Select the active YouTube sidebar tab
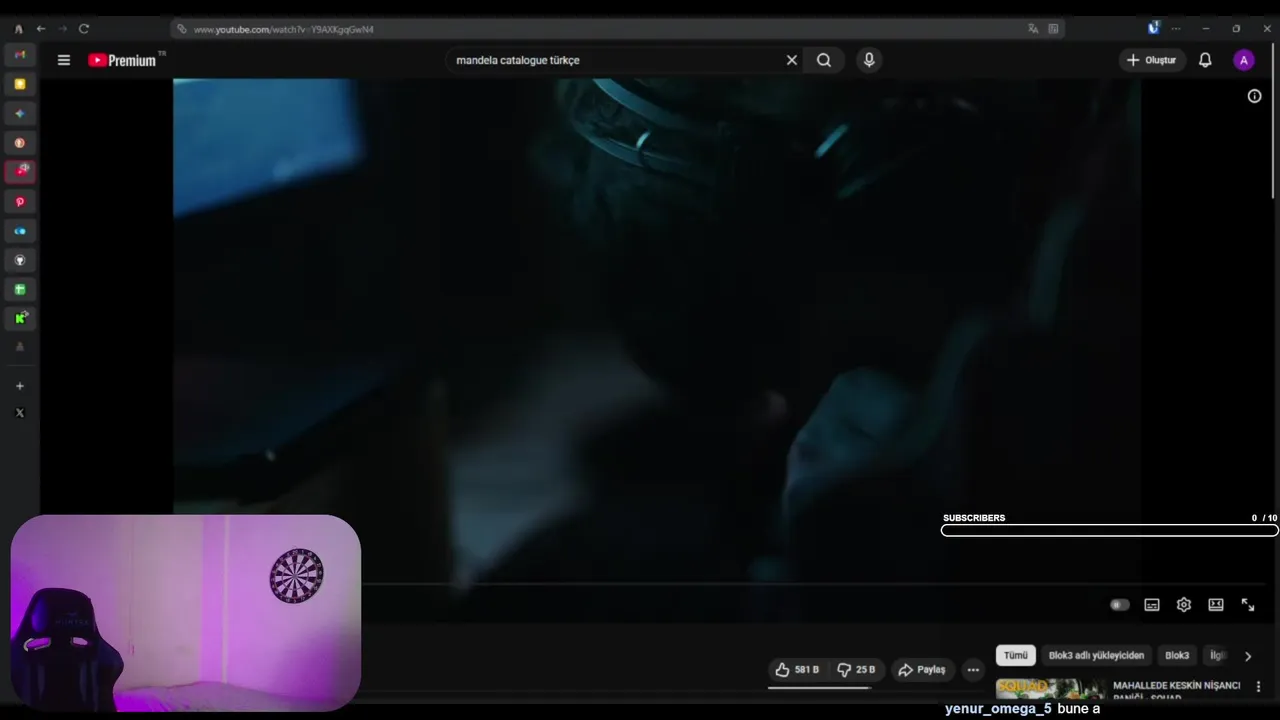Image resolution: width=1280 pixels, height=720 pixels. (19, 171)
